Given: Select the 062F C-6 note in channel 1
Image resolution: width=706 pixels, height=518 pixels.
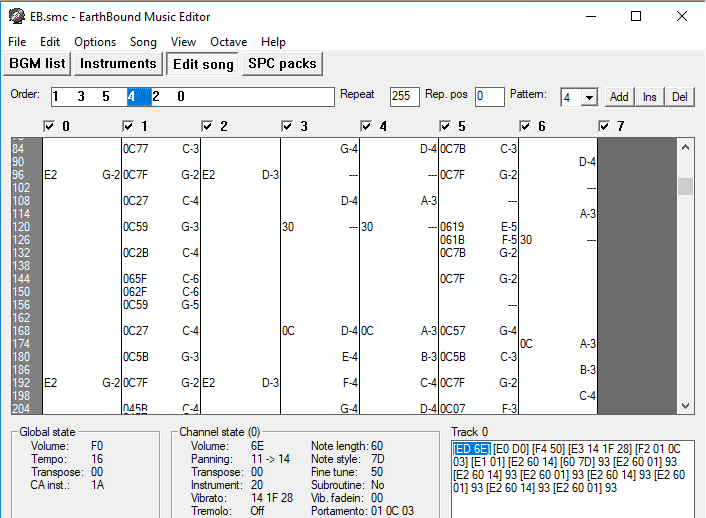Looking at the screenshot, I should click(161, 292).
